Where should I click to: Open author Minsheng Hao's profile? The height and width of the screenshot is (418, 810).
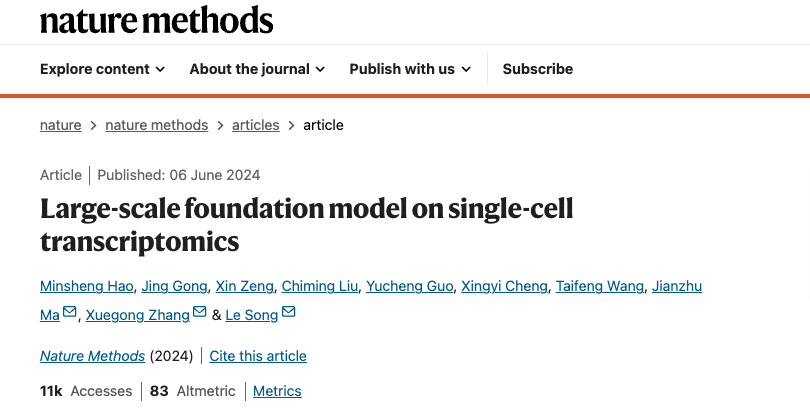pos(86,286)
